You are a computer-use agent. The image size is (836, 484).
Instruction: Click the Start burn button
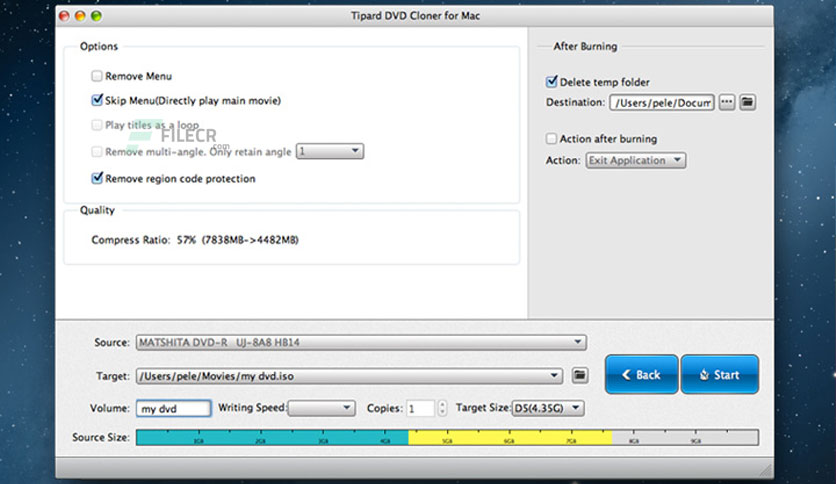[x=720, y=375]
